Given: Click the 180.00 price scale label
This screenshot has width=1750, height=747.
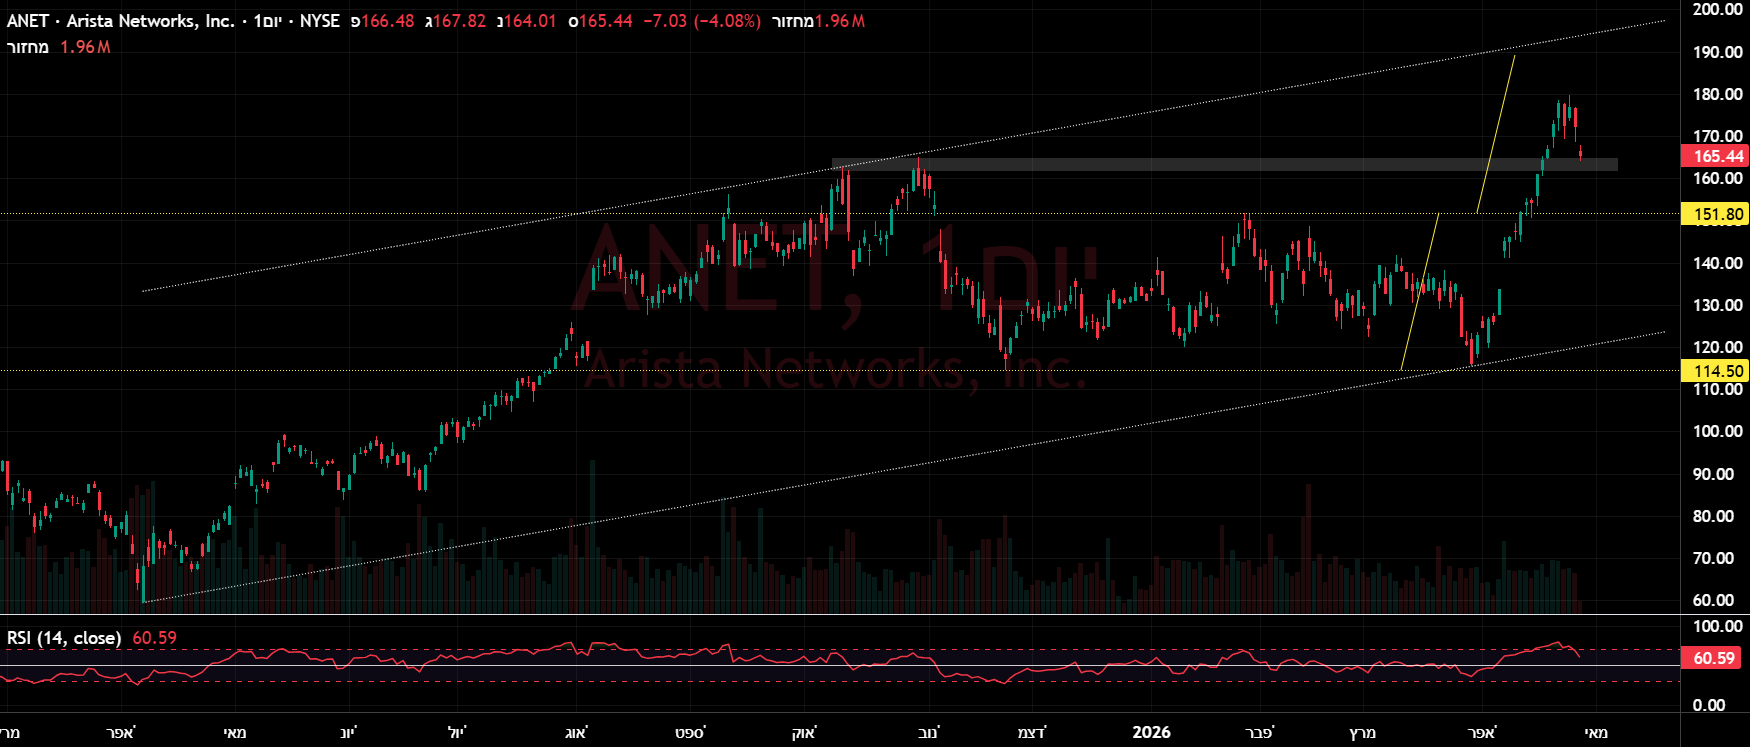Looking at the screenshot, I should (x=1718, y=94).
